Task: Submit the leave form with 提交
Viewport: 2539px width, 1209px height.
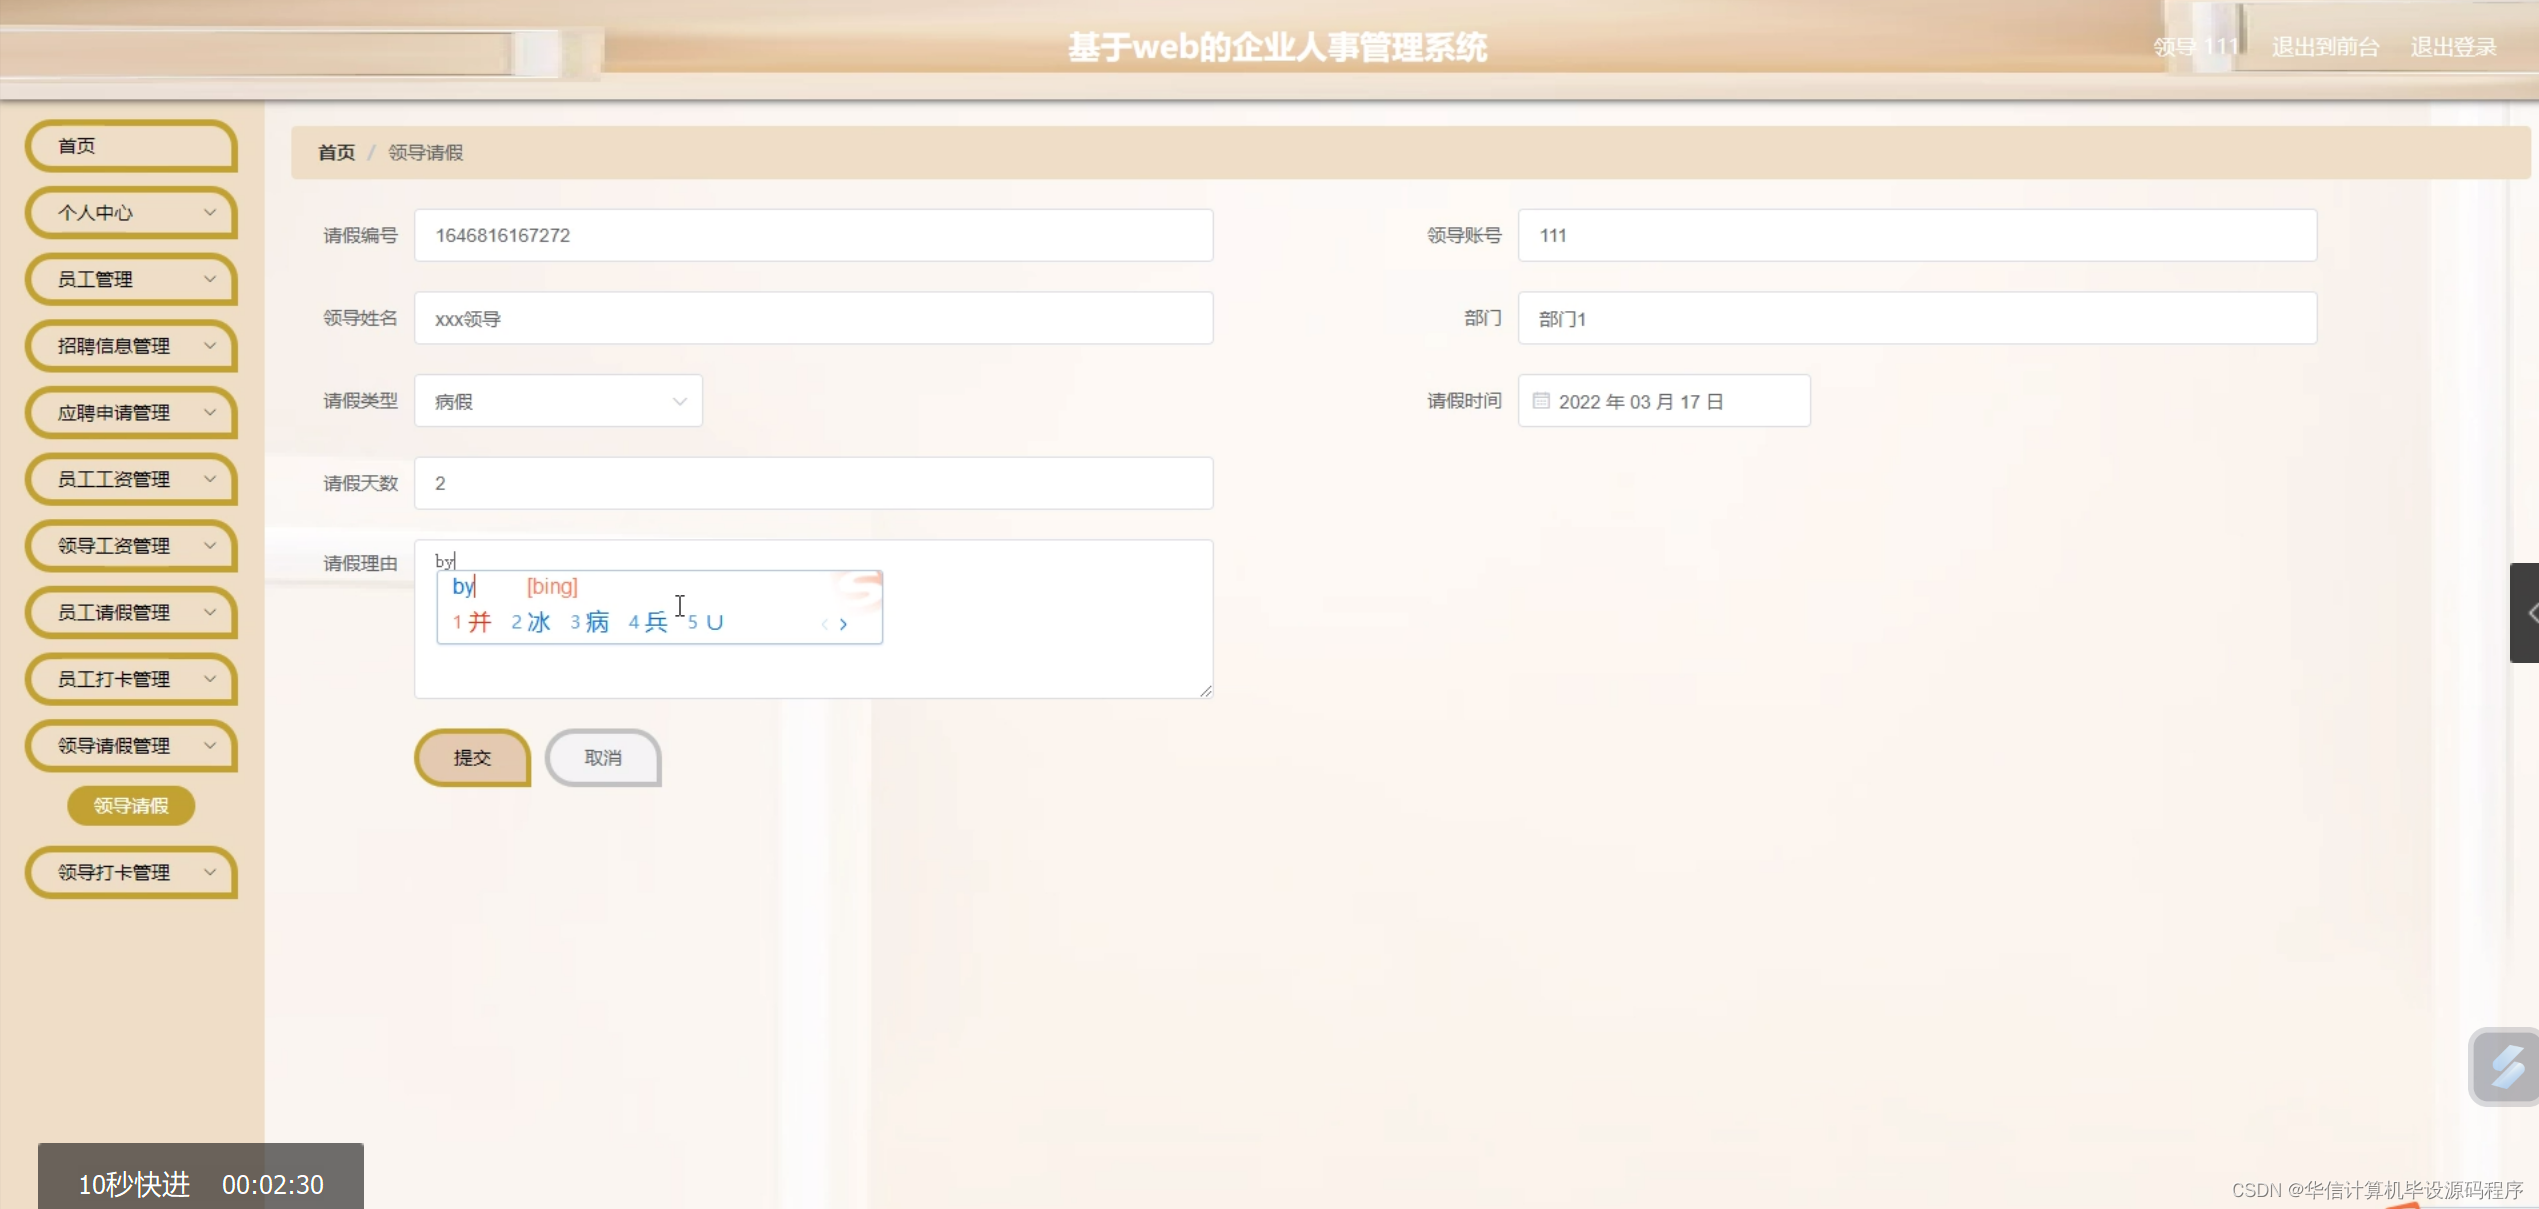Action: click(x=471, y=757)
